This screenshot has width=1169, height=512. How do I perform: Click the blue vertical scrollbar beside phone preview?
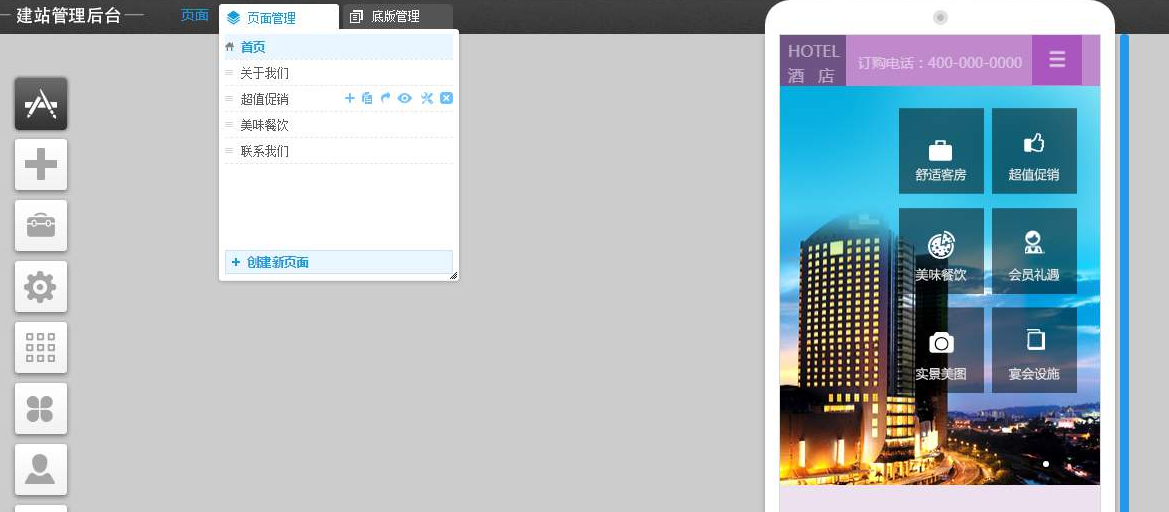1124,270
